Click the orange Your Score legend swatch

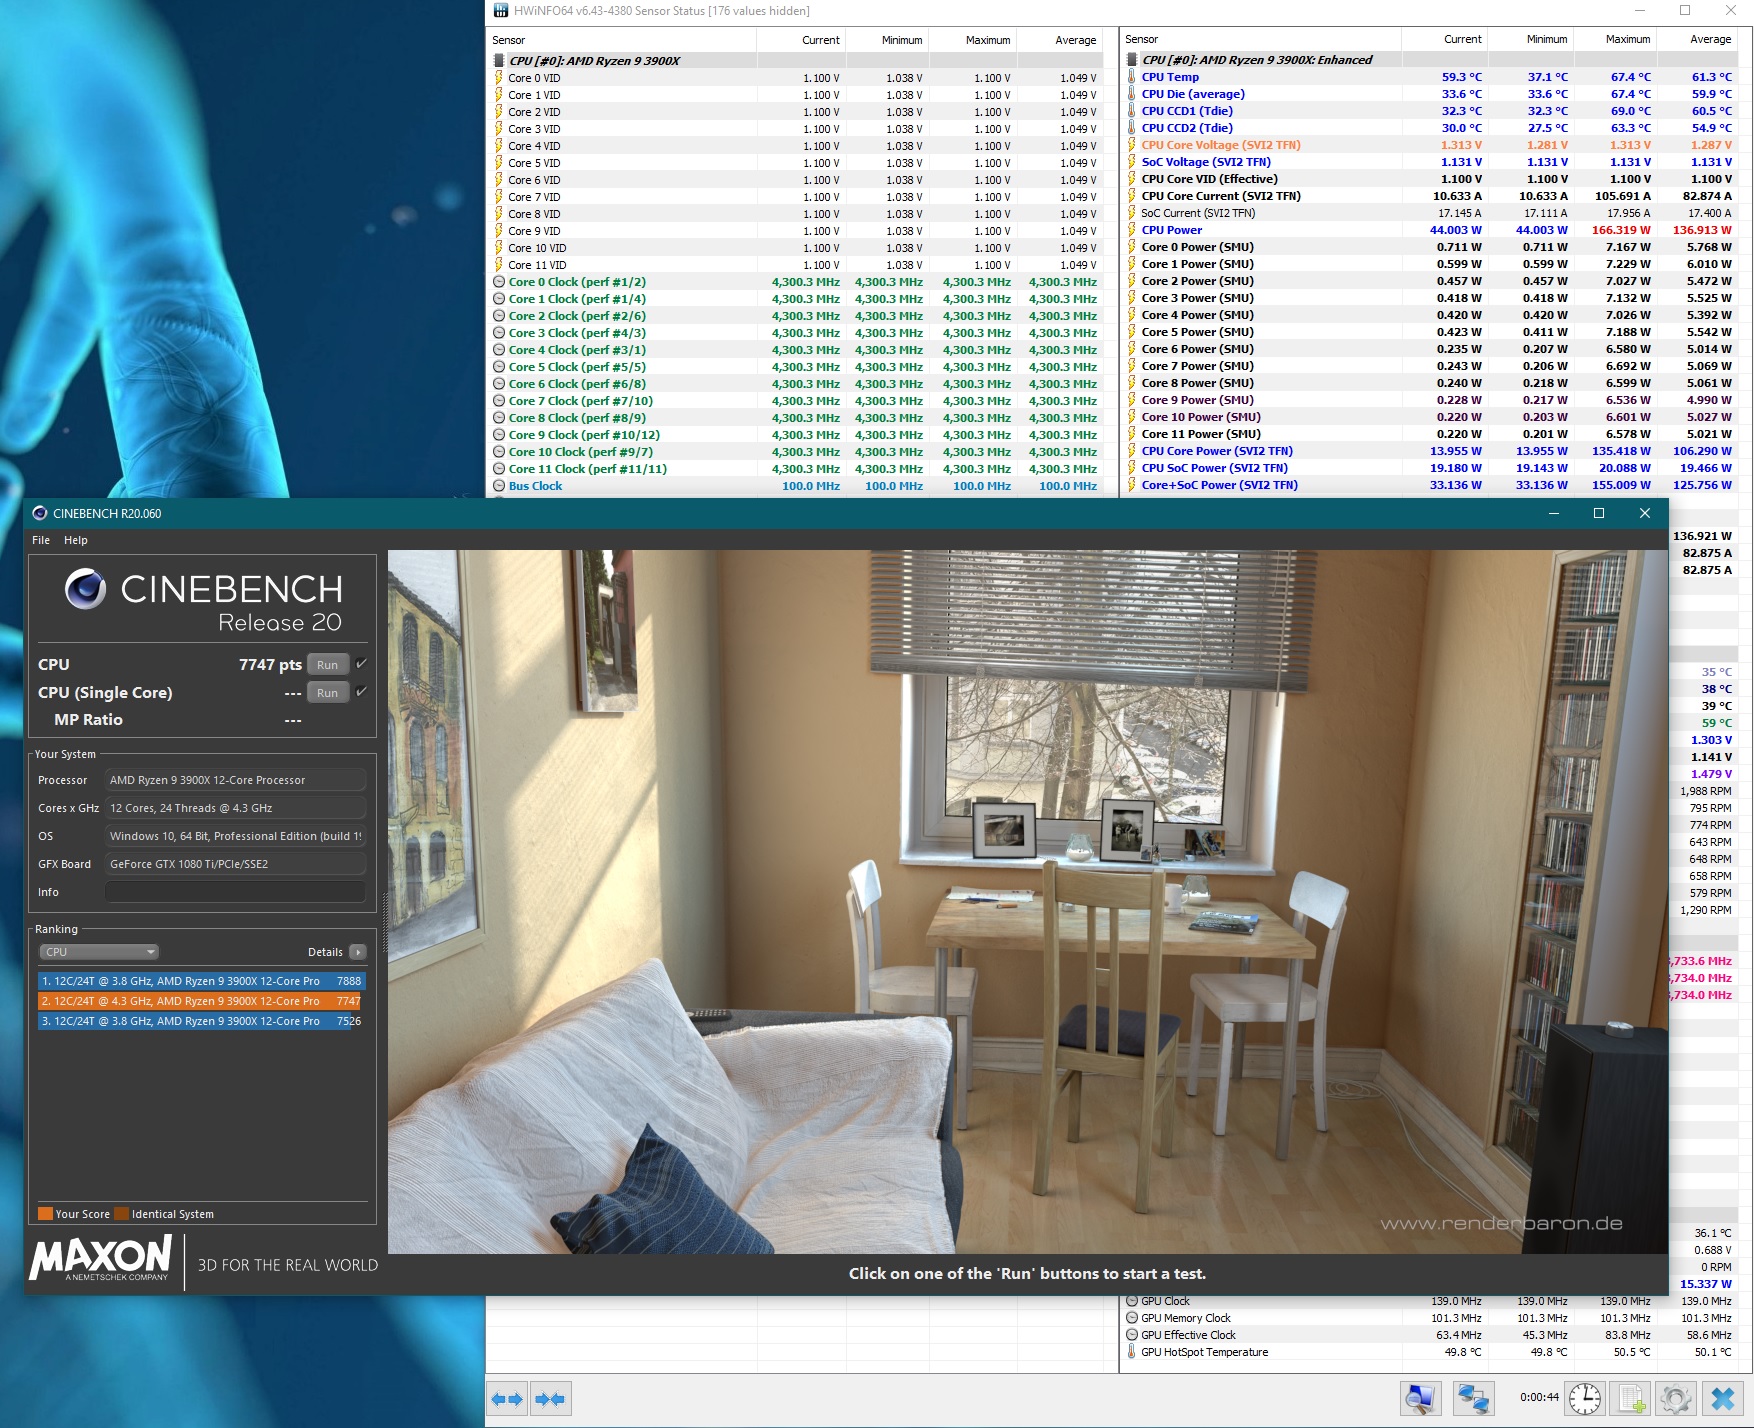pyautogui.click(x=46, y=1213)
